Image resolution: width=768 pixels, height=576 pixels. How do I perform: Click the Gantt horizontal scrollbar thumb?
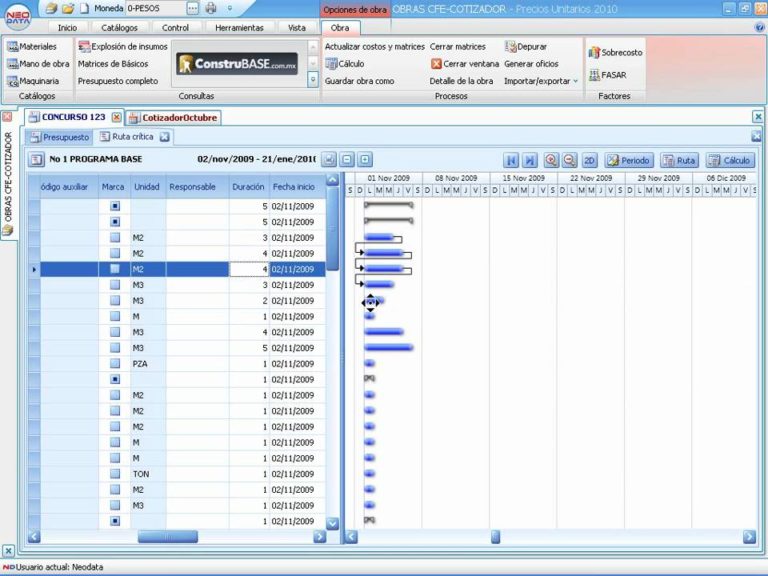pos(495,537)
